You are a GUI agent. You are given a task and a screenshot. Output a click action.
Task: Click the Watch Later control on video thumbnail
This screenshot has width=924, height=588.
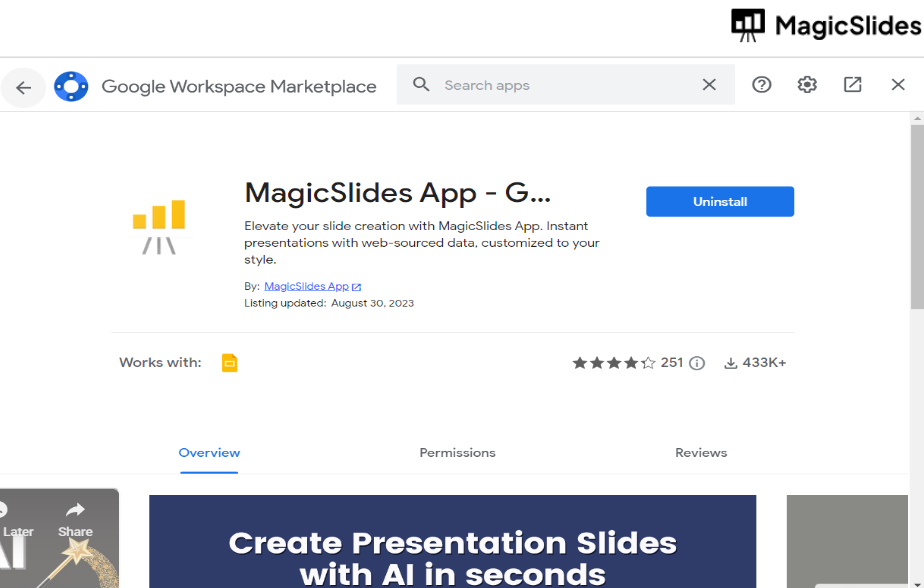[15, 521]
